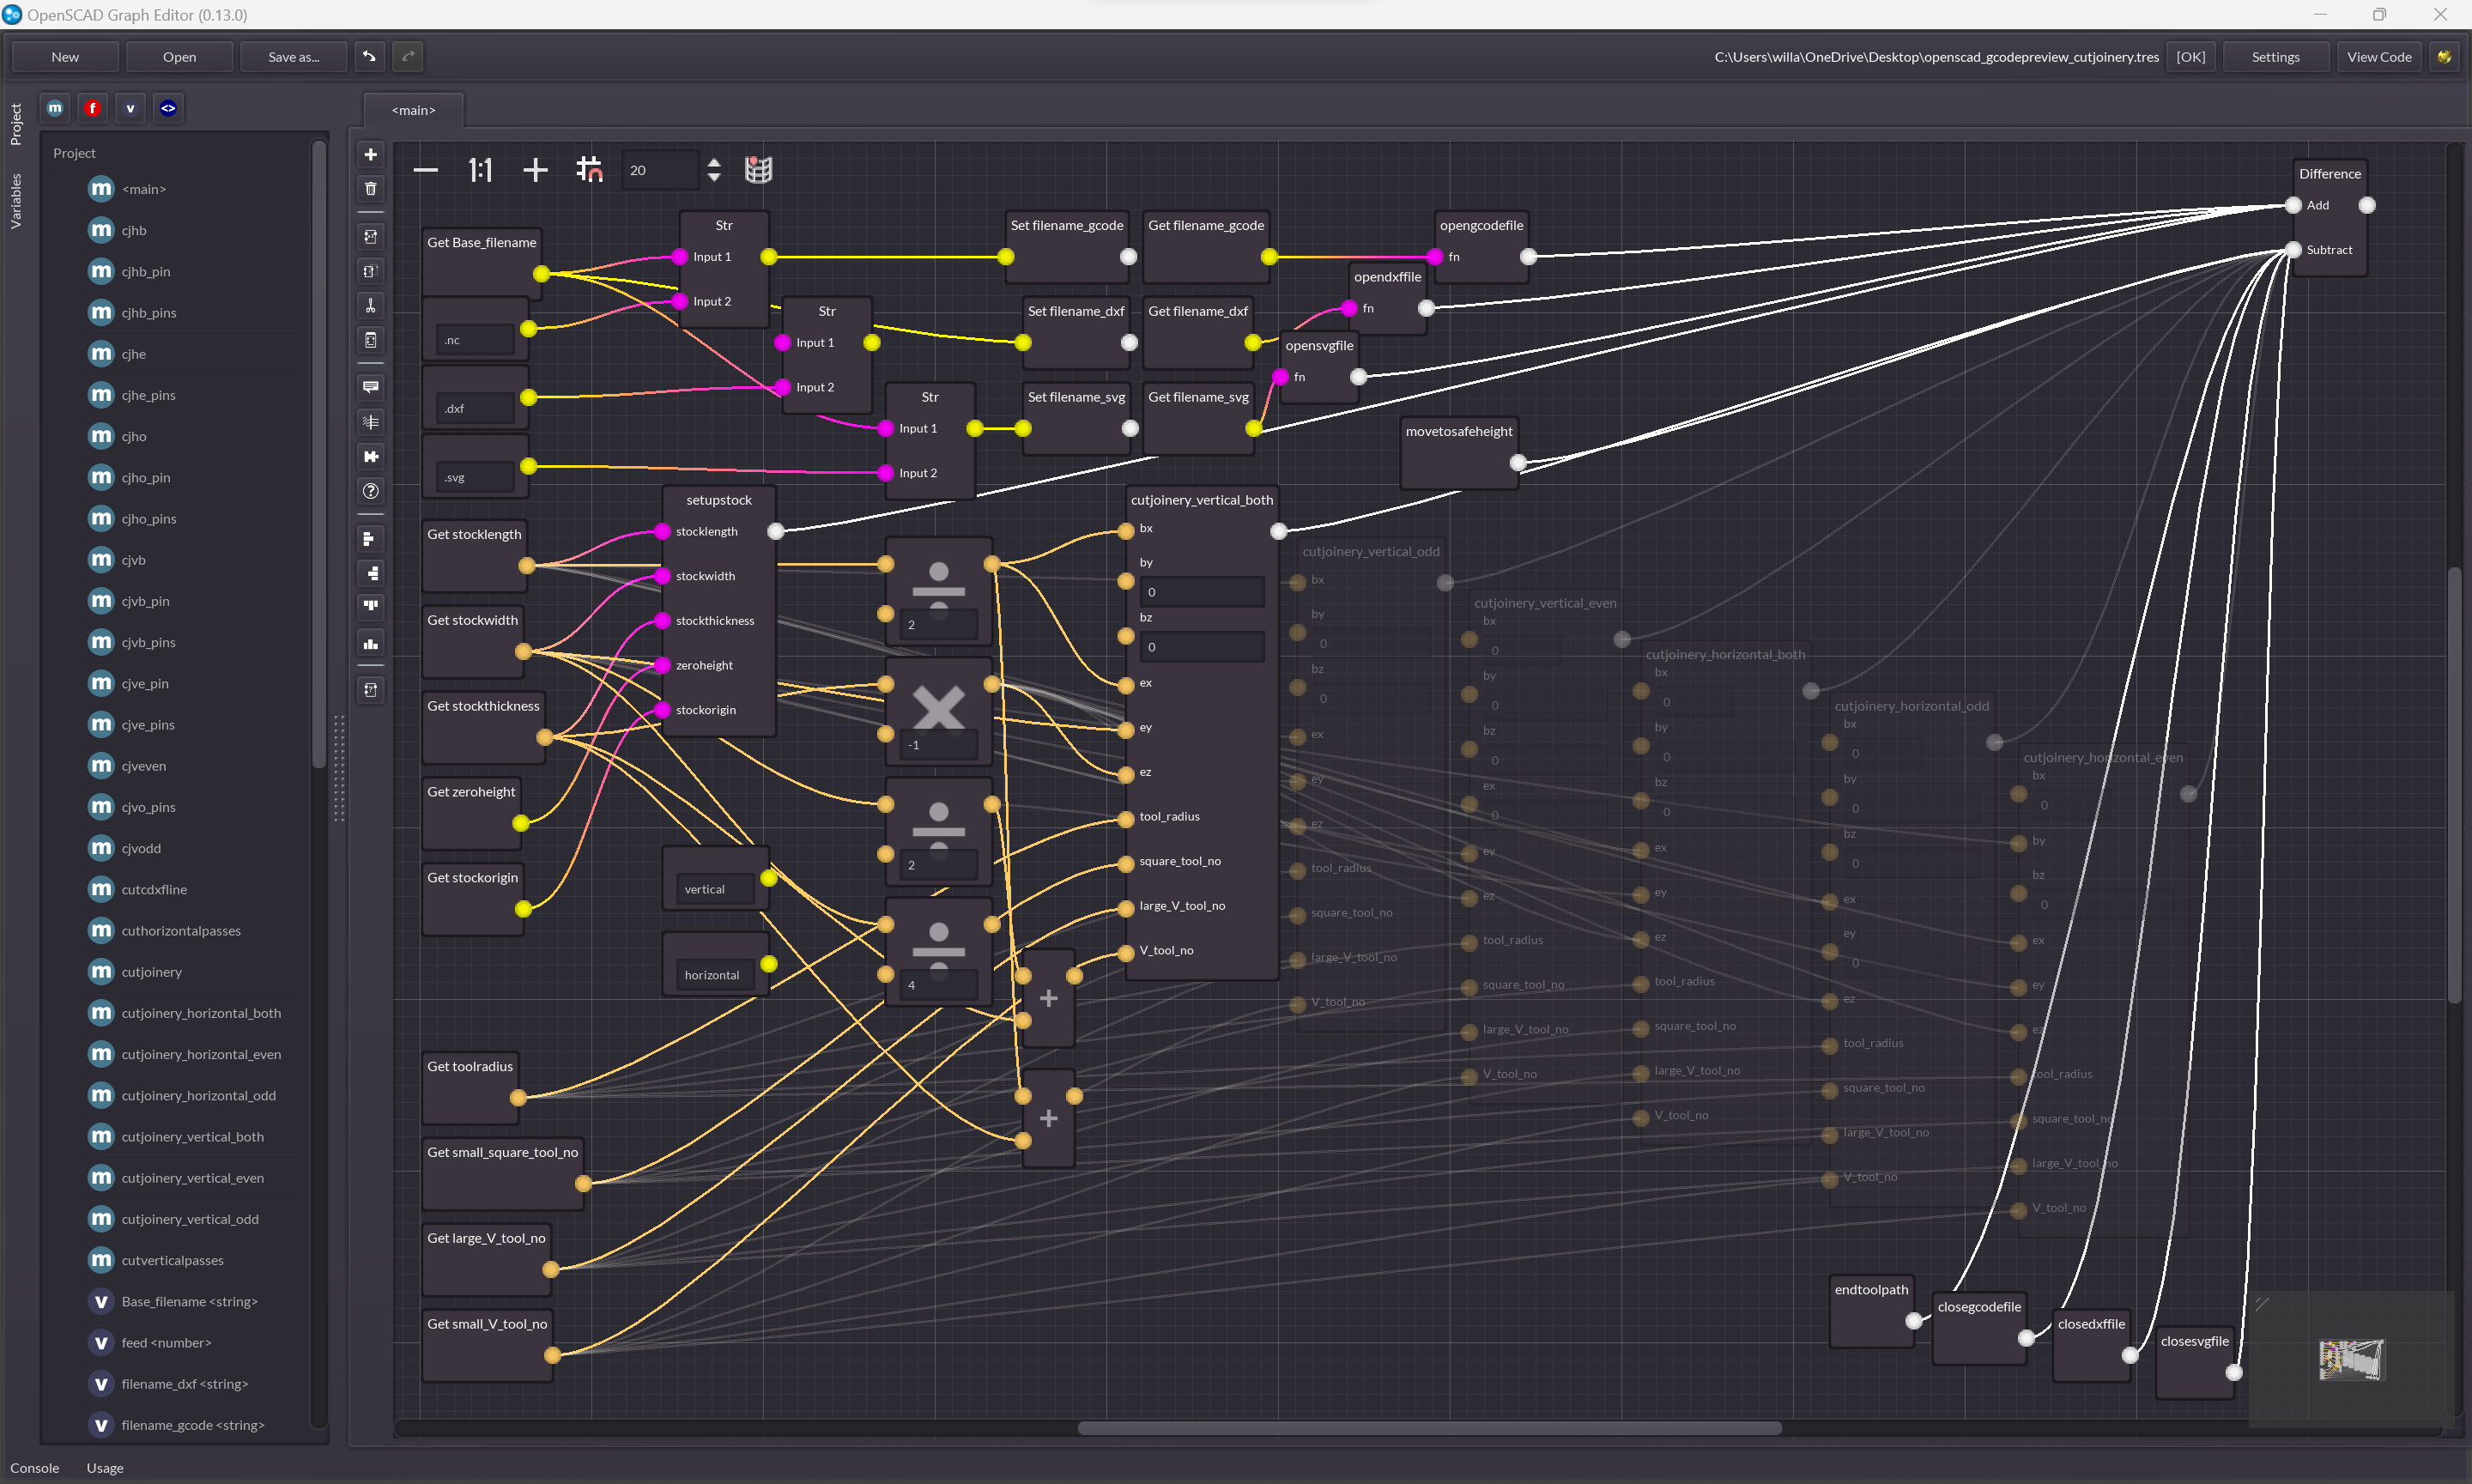Click the Save as... button
The image size is (2472, 1484).
pyautogui.click(x=293, y=56)
